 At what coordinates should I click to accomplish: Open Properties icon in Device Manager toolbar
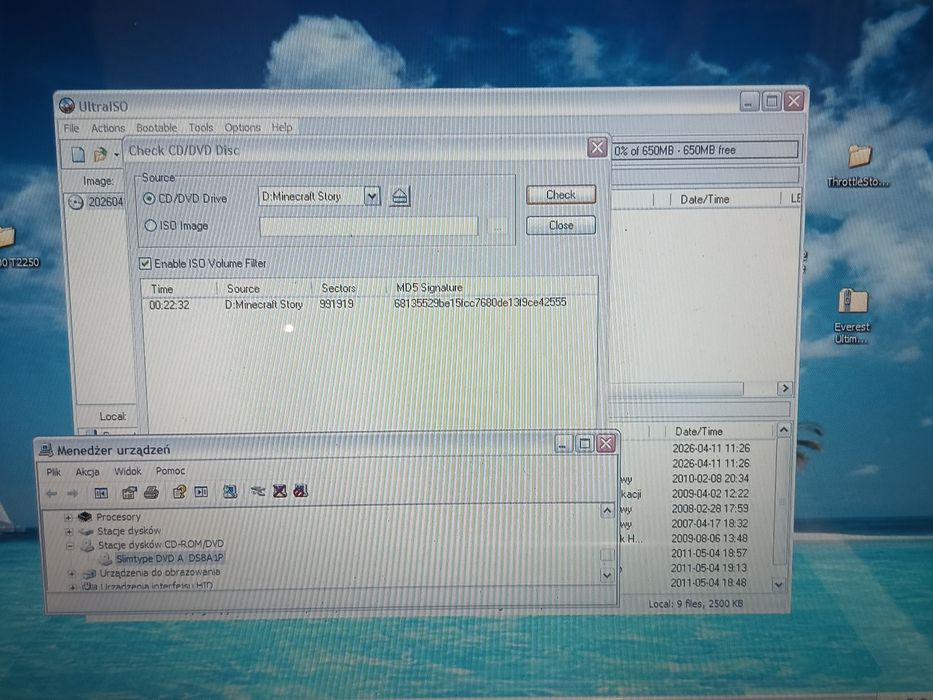129,492
